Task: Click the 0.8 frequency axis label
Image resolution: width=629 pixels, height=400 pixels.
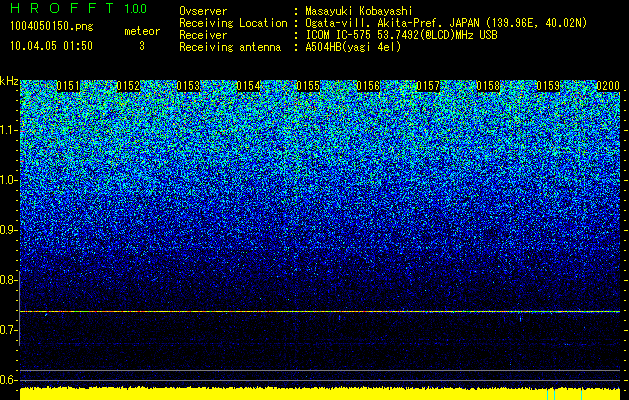Action: 7,280
